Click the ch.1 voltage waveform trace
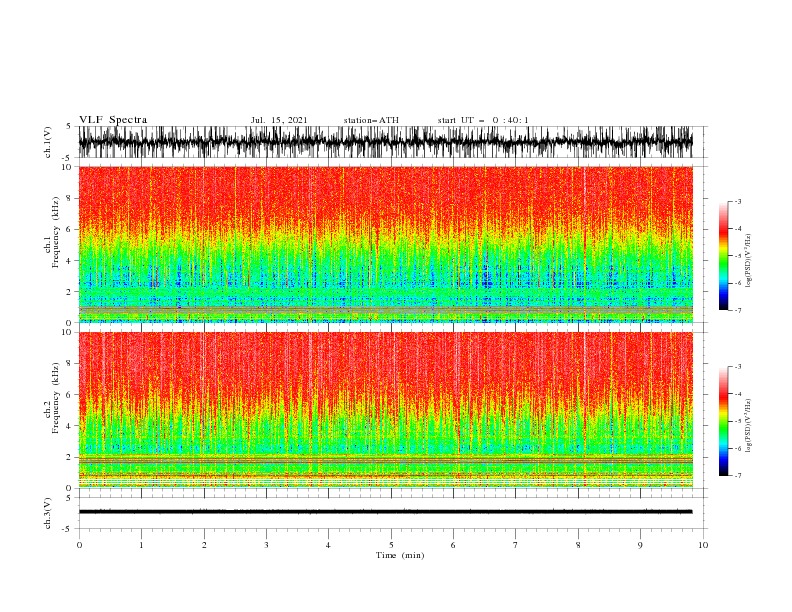 pos(385,142)
